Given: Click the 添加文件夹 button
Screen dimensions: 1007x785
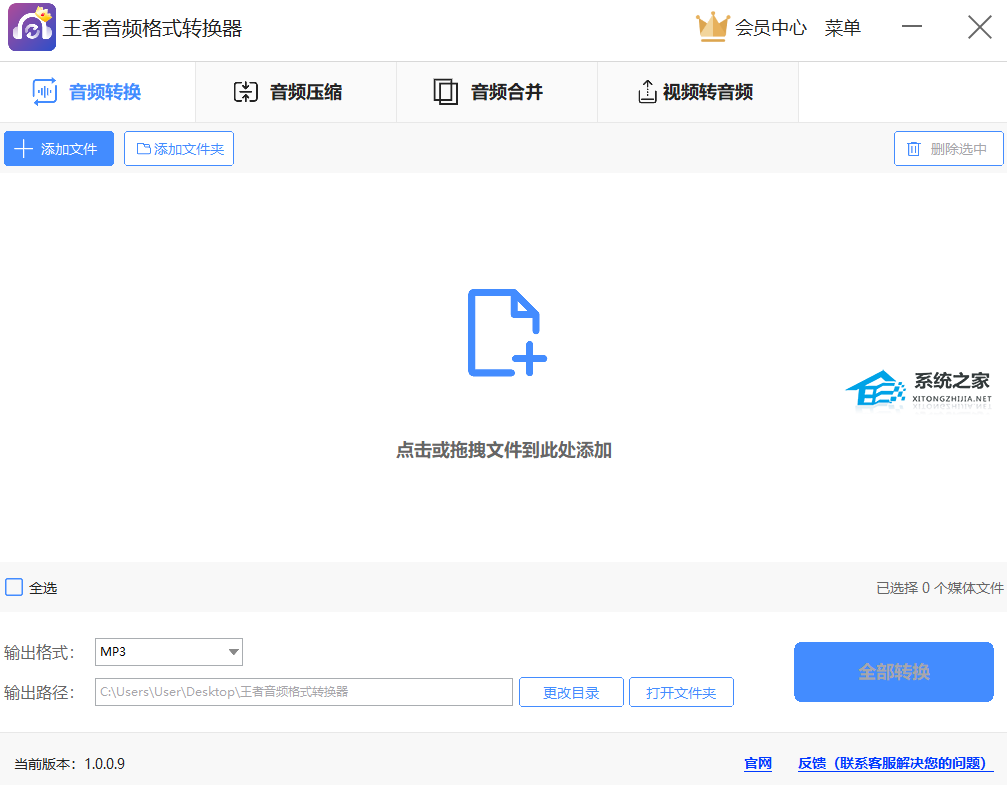Looking at the screenshot, I should tap(179, 149).
